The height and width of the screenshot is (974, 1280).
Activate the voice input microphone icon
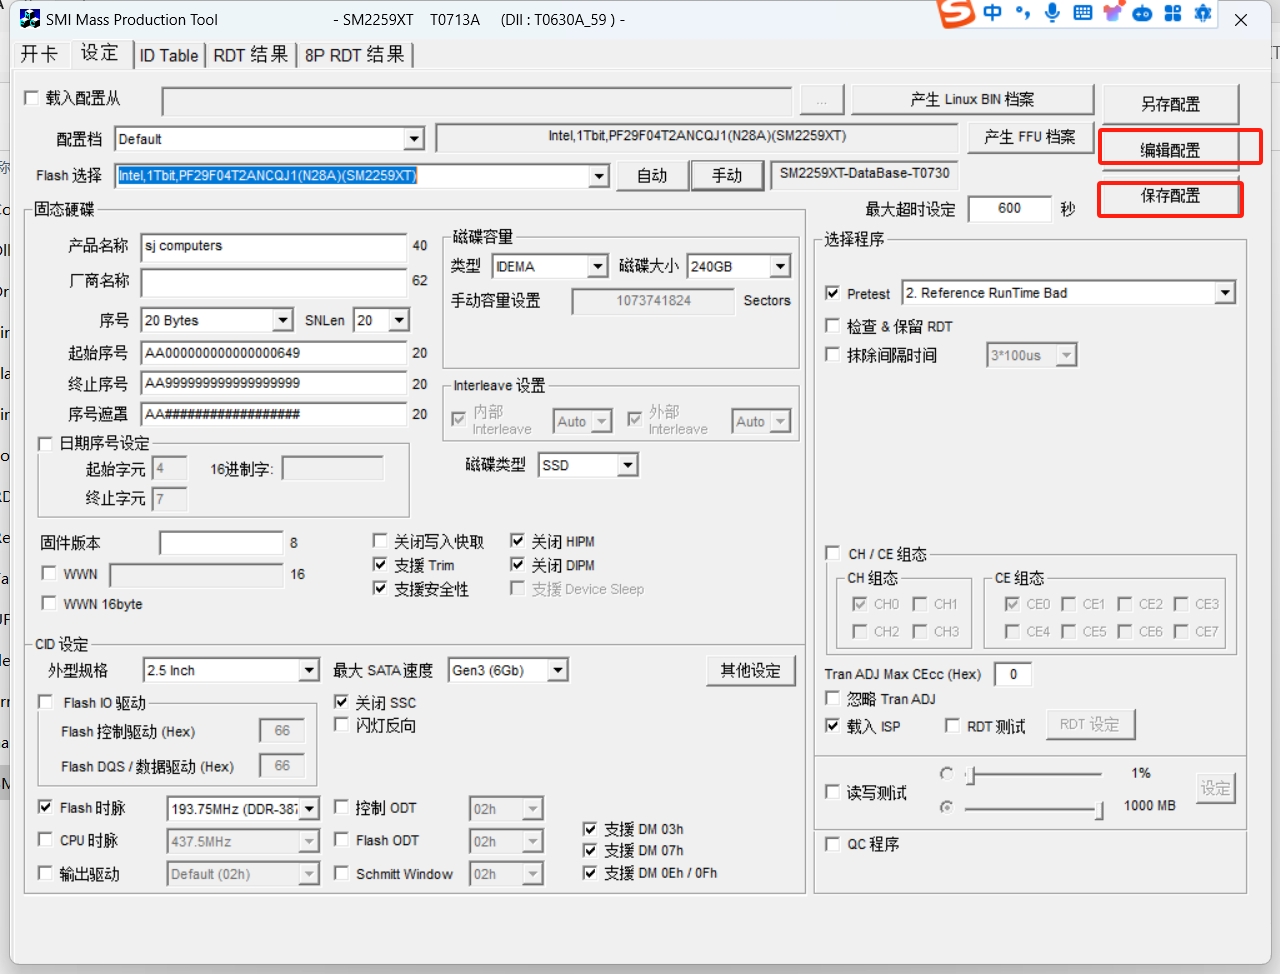click(x=1052, y=13)
